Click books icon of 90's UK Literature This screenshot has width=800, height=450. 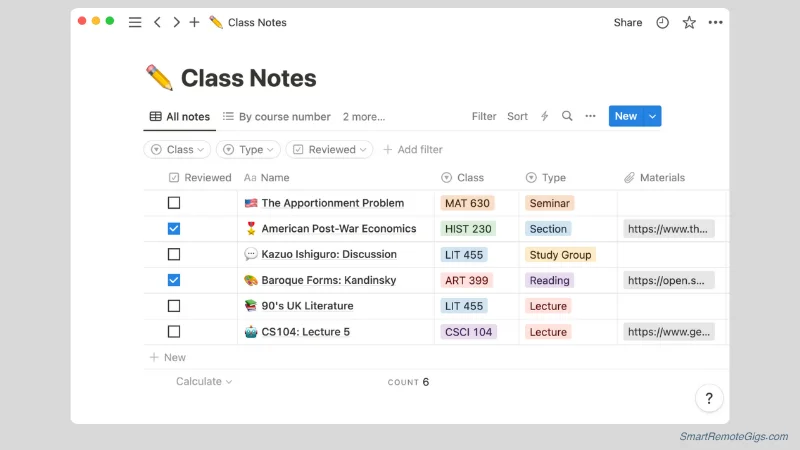pyautogui.click(x=251, y=306)
